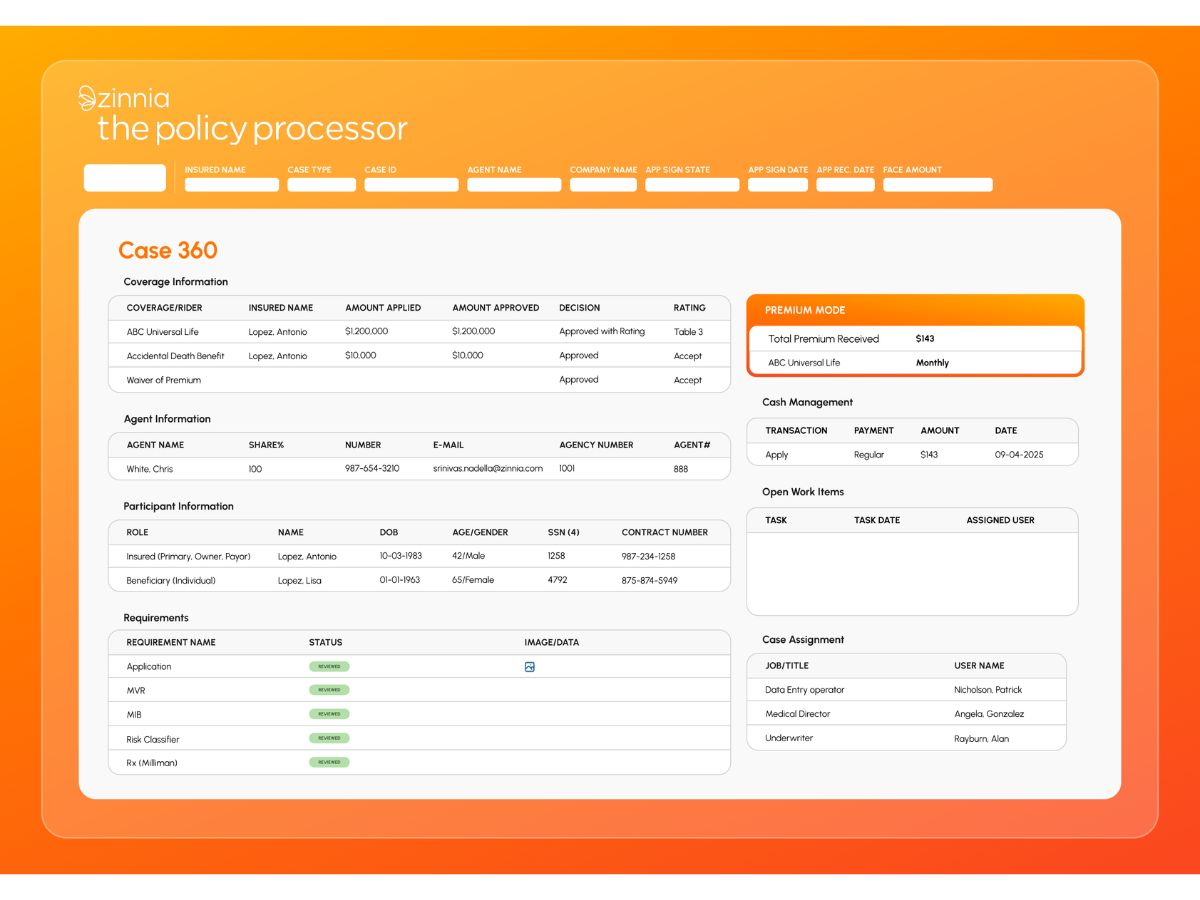
Task: Click the SSN value 1258
Action: pyautogui.click(x=558, y=556)
